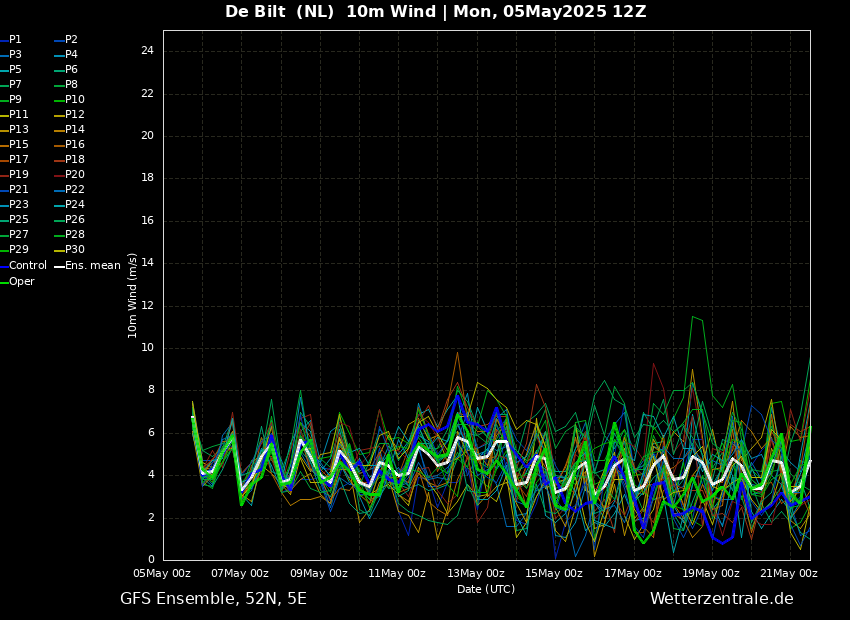850x620 pixels.
Task: Click the P1 legend entry
Action: tap(15, 40)
